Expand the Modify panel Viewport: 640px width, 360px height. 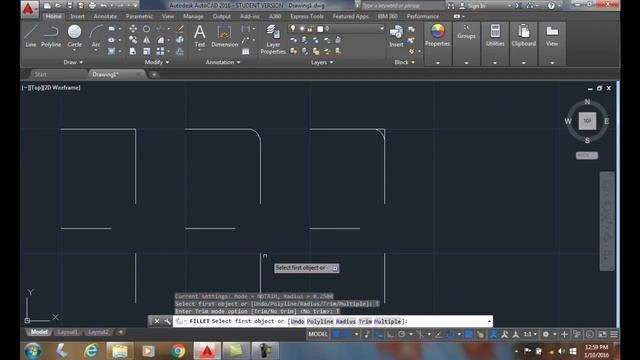157,62
